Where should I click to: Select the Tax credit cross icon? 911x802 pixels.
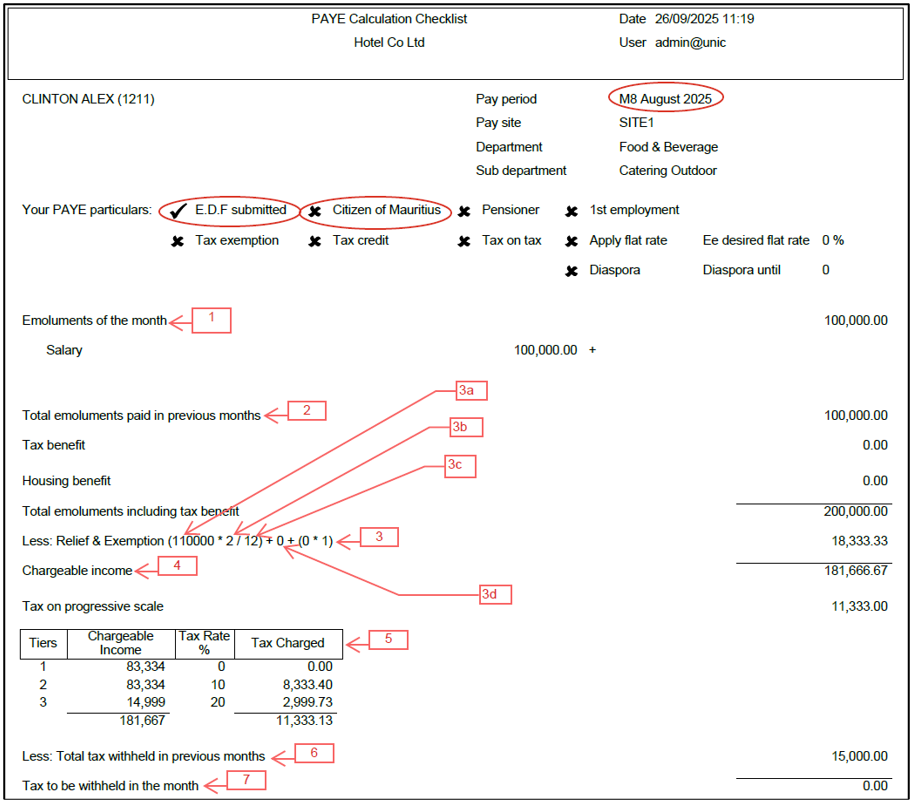[x=315, y=241]
